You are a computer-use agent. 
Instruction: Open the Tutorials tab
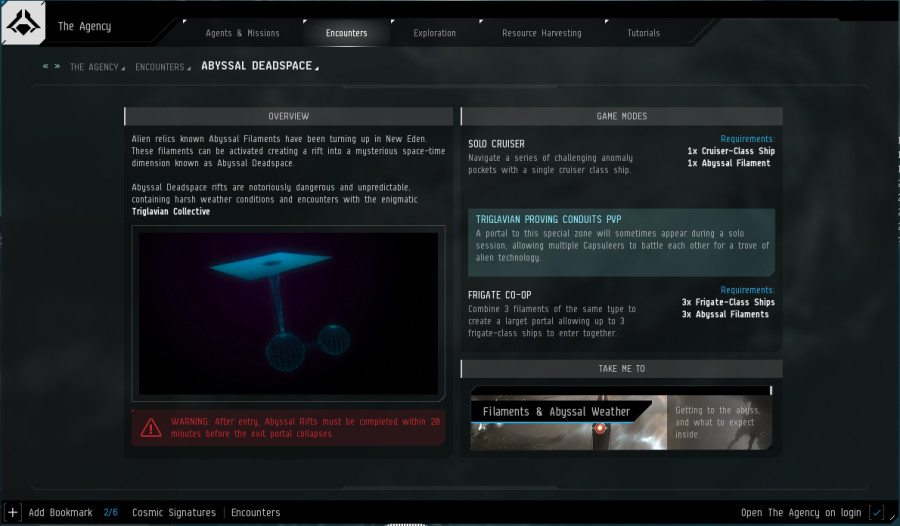tap(643, 33)
